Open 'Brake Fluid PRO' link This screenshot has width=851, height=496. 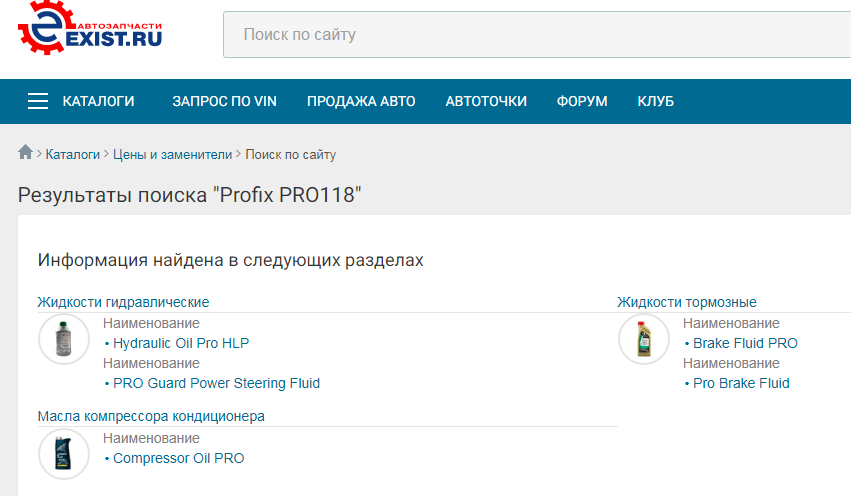click(745, 343)
